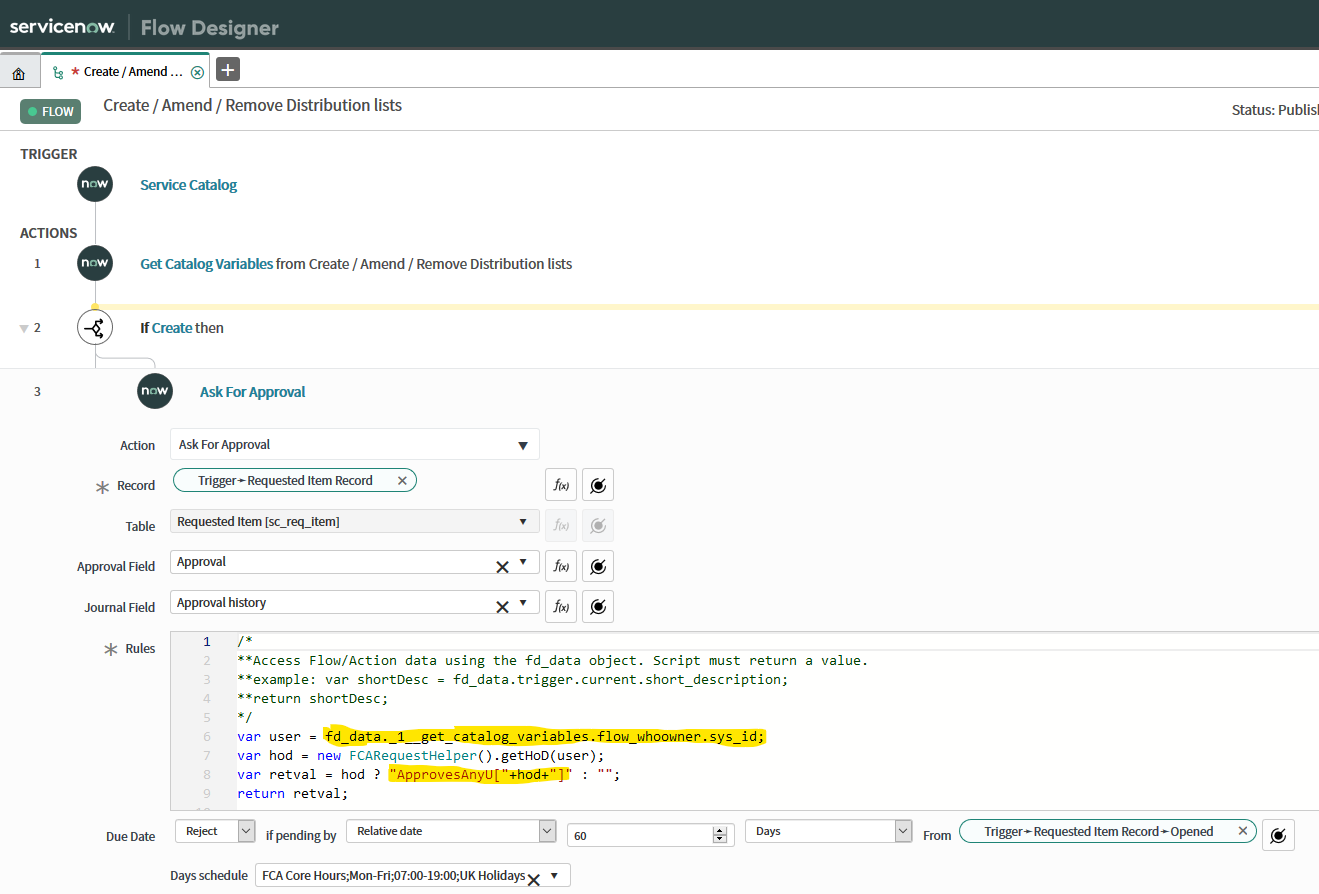This screenshot has height=894, width=1319.
Task: Increase the 60 days stepper value
Action: pos(718,828)
